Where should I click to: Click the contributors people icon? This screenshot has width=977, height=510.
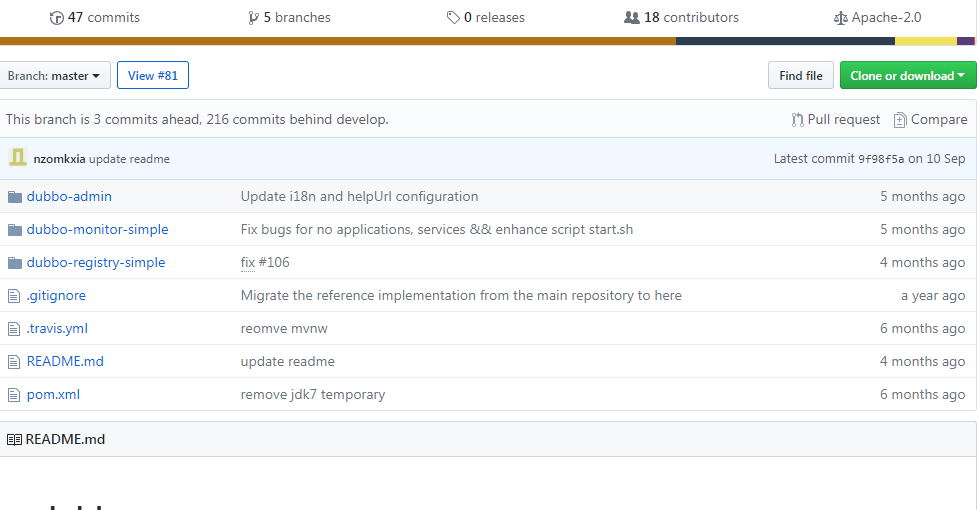tap(632, 18)
